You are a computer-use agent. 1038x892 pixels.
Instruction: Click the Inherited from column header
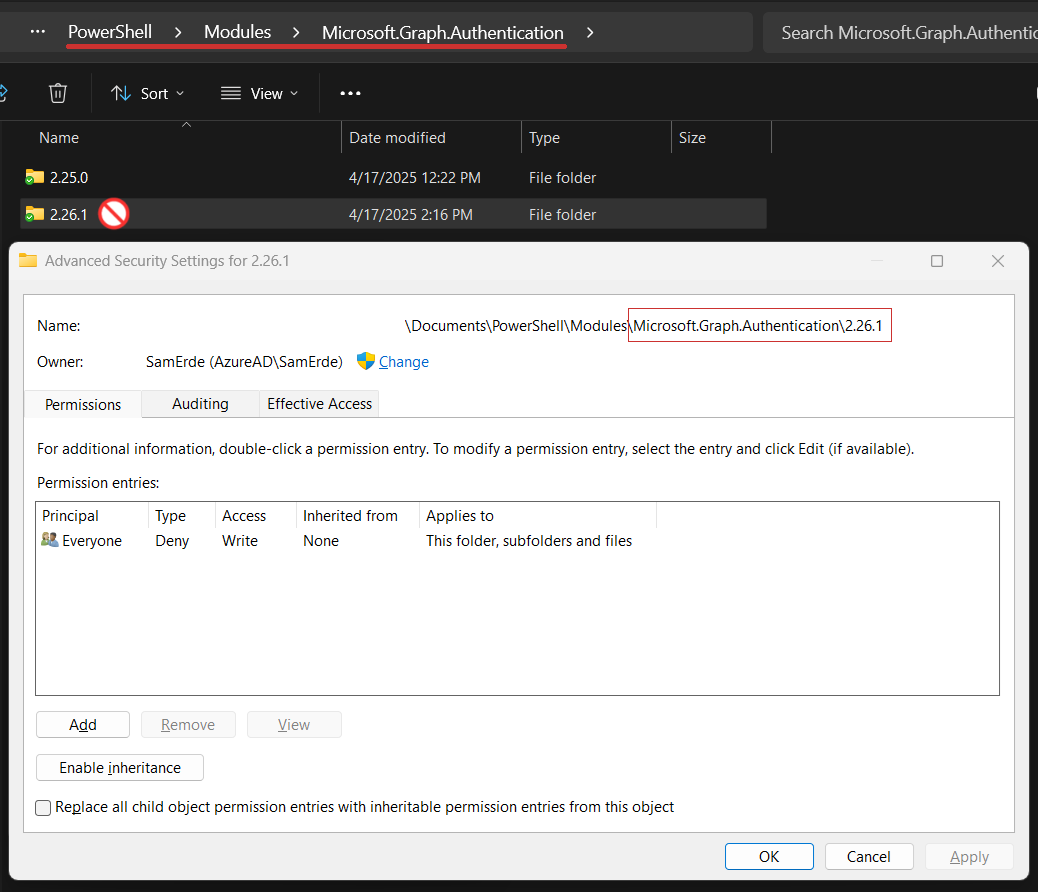point(350,515)
